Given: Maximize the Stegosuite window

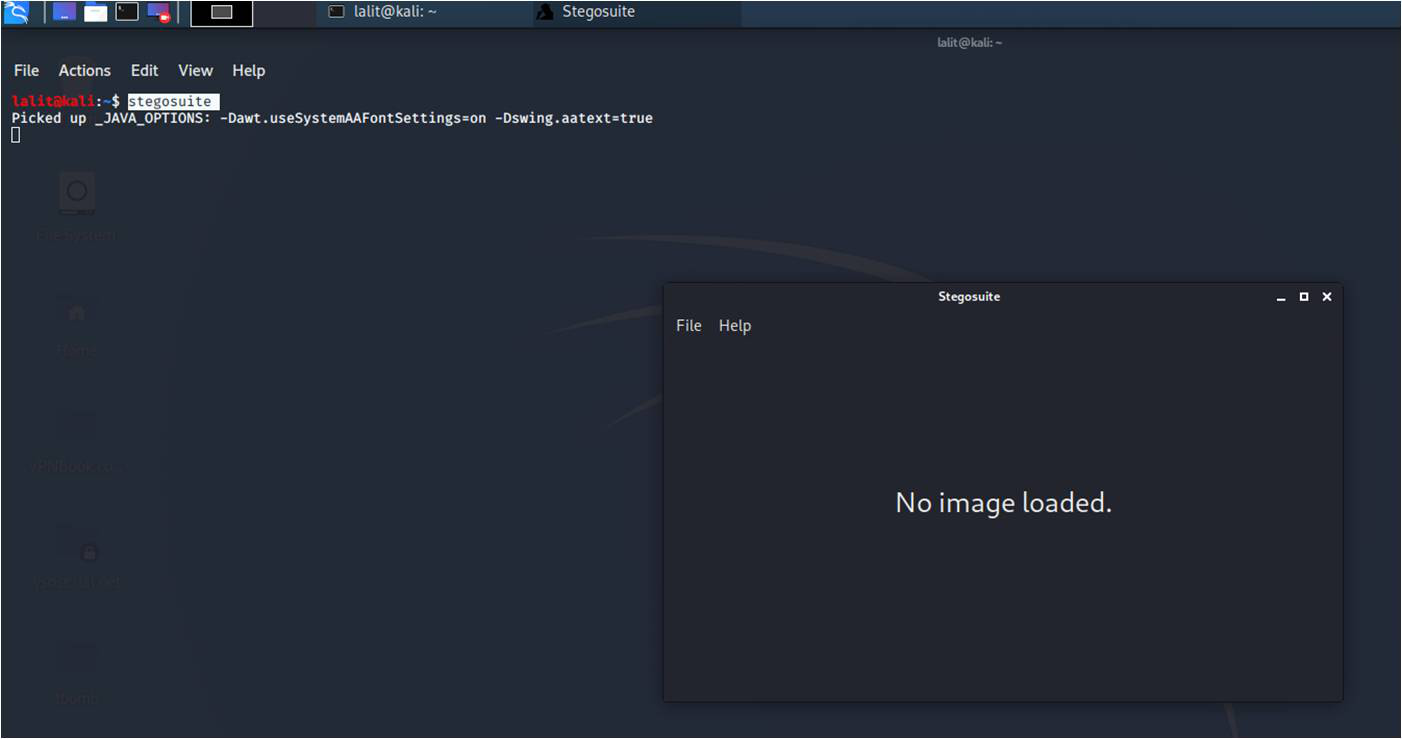Looking at the screenshot, I should [x=1304, y=297].
